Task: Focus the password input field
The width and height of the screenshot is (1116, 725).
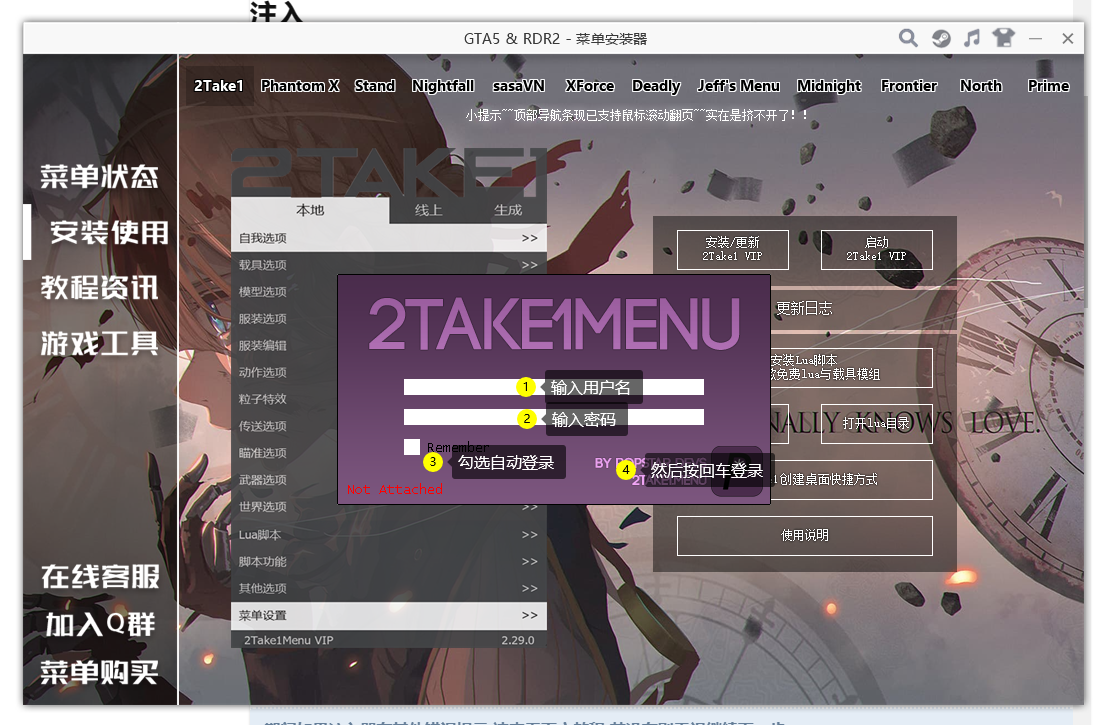Action: (x=460, y=417)
